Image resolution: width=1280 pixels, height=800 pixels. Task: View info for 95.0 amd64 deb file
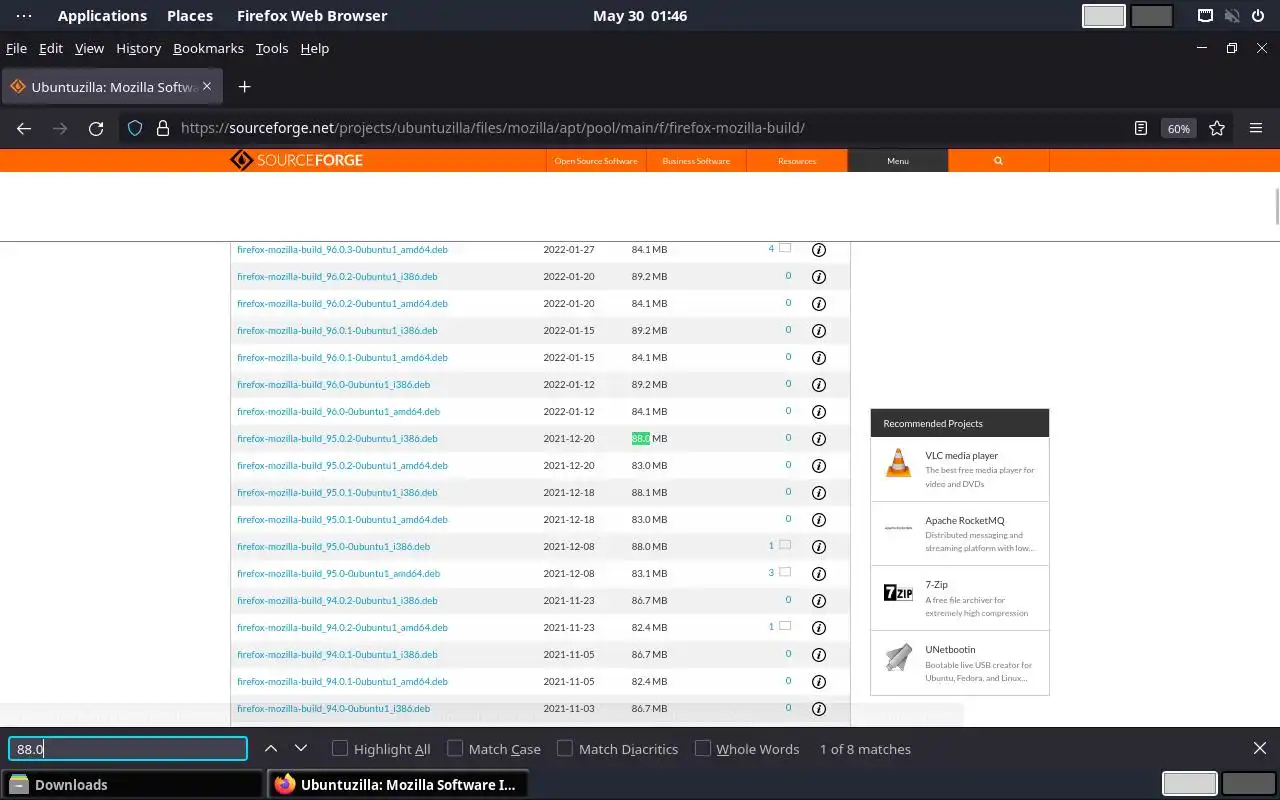(x=818, y=574)
